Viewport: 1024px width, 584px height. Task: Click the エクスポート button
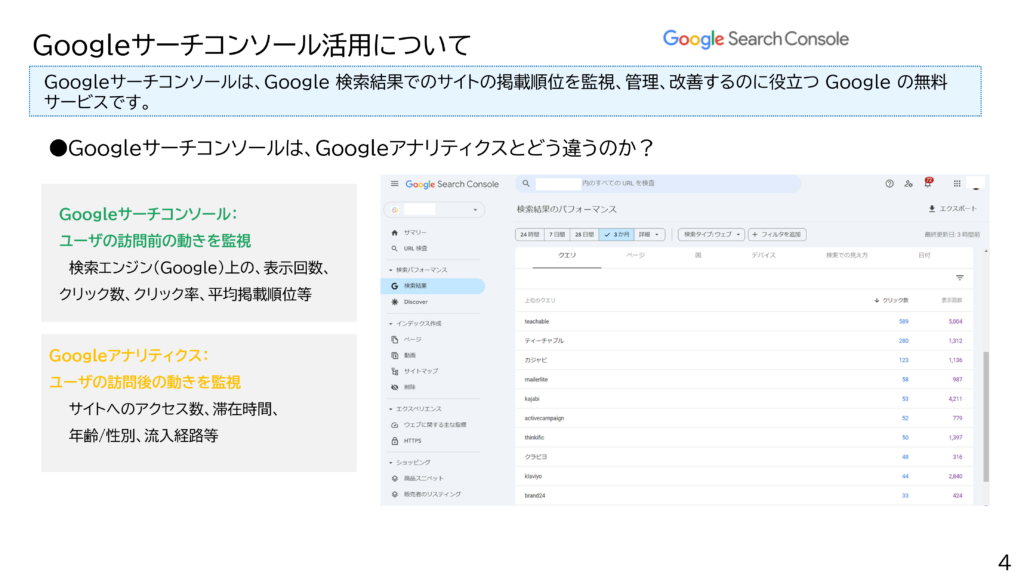(953, 209)
